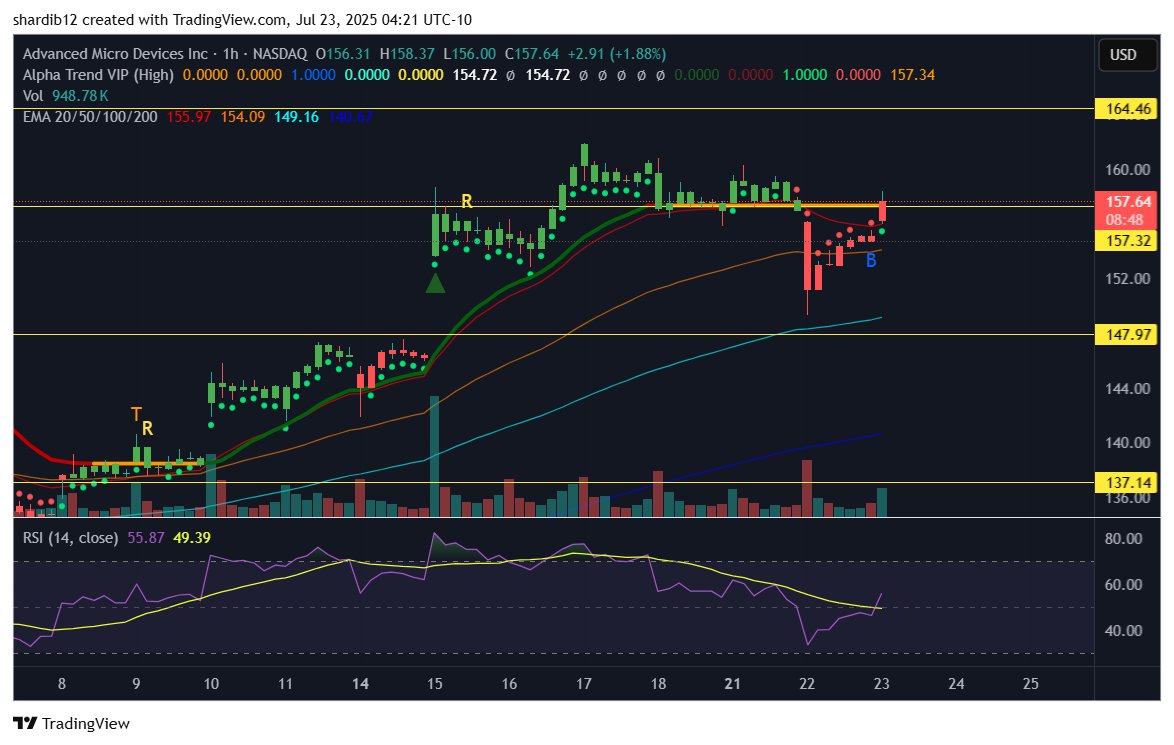The height and width of the screenshot is (745, 1174).
Task: Click date 21 on the time axis
Action: (x=732, y=684)
